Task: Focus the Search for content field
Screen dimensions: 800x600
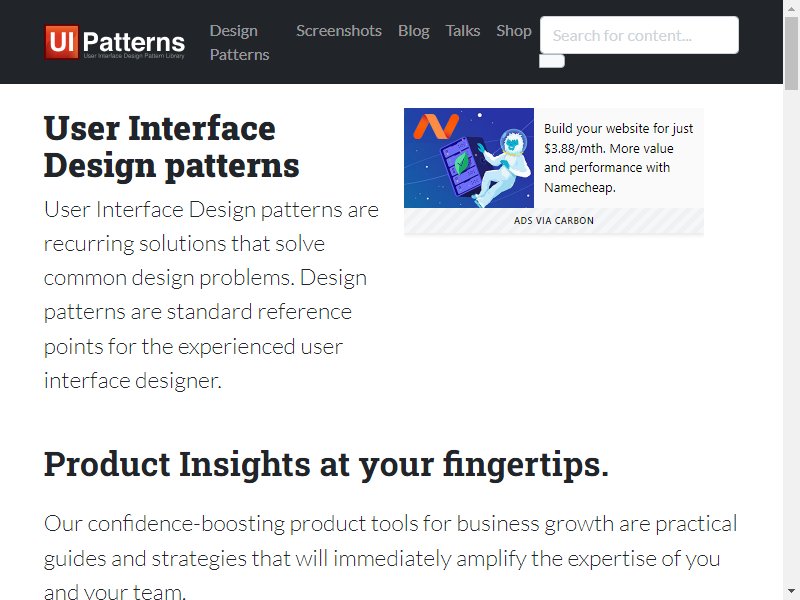Action: tap(639, 35)
